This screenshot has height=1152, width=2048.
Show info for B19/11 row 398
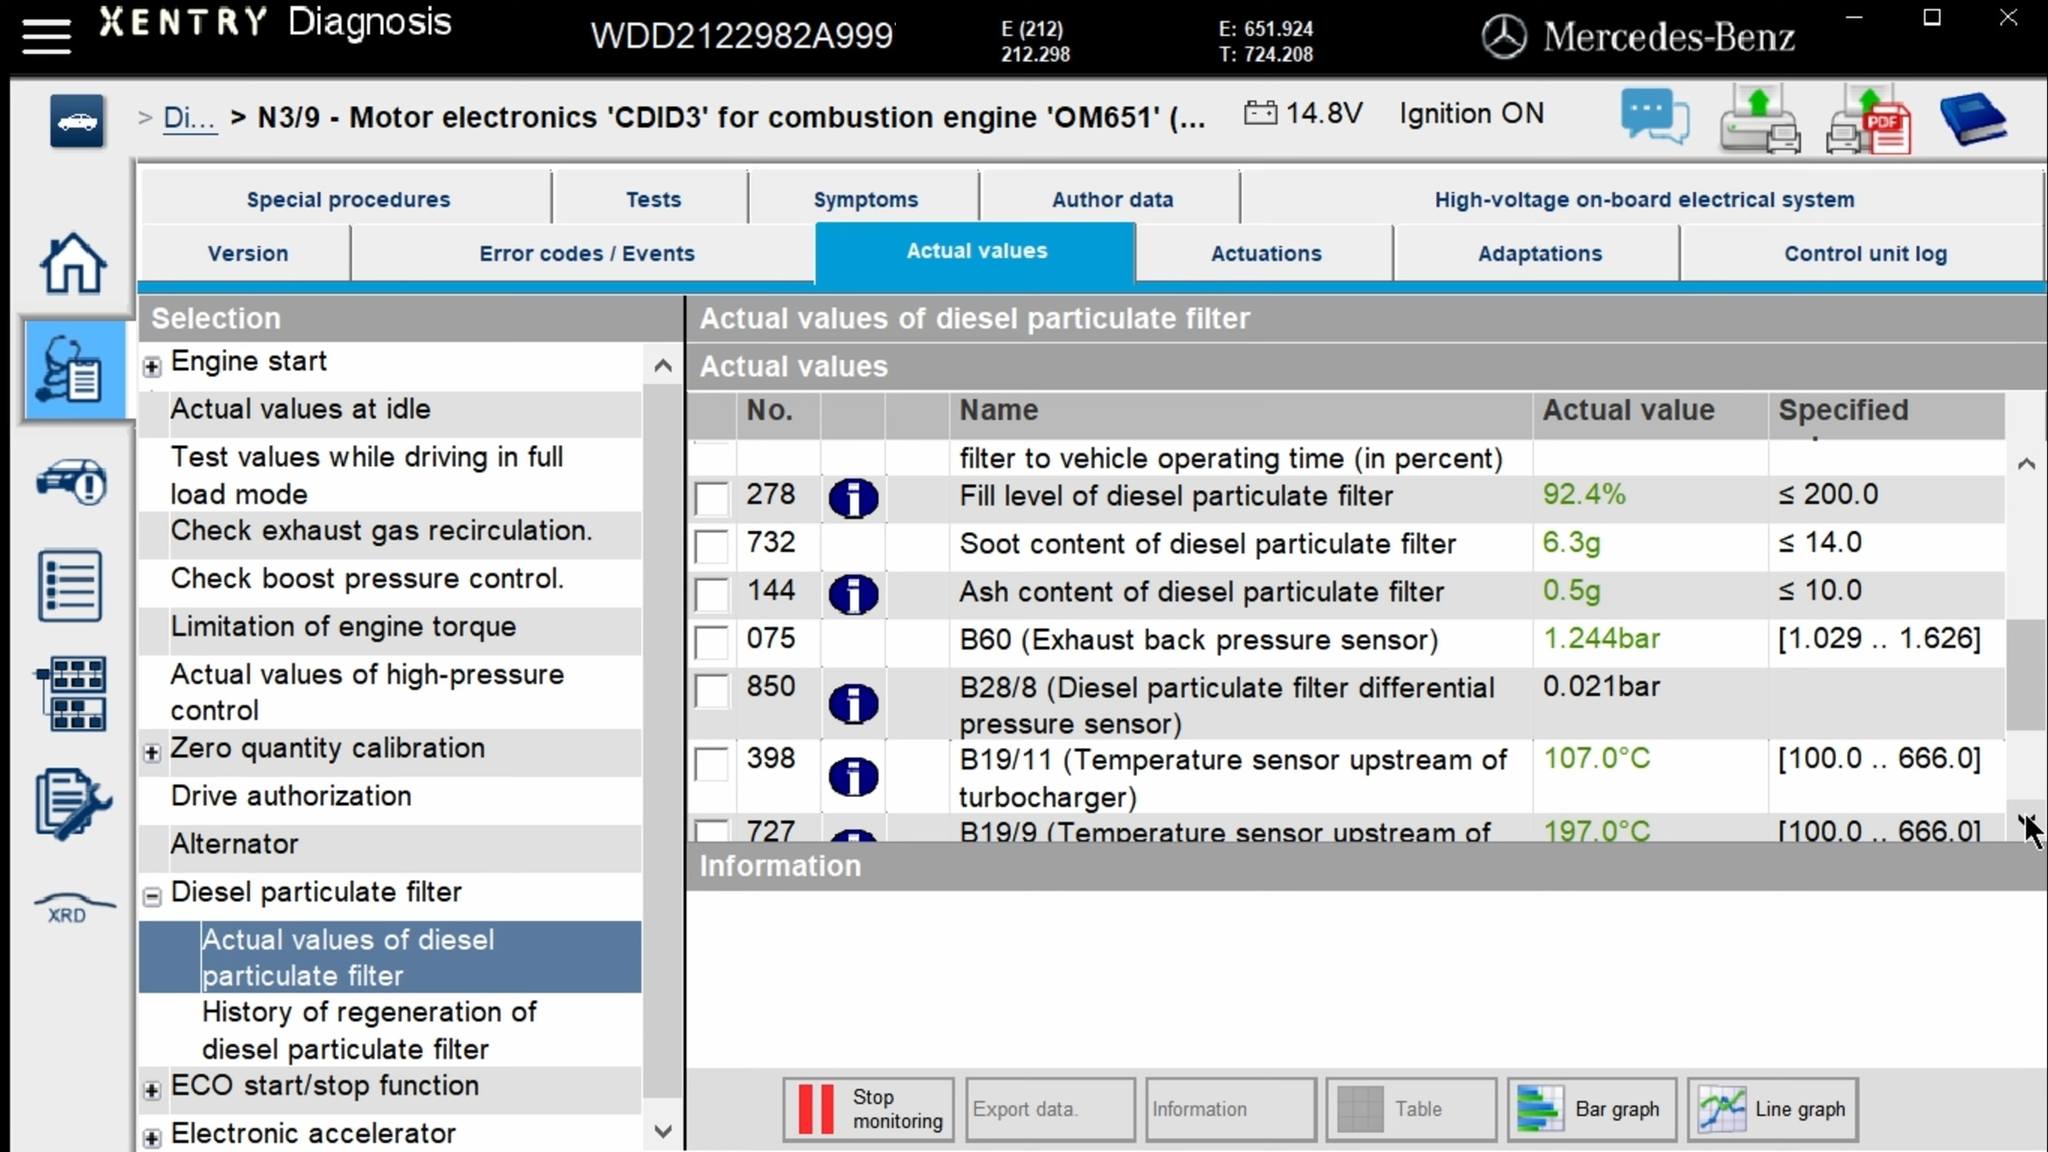(x=853, y=777)
